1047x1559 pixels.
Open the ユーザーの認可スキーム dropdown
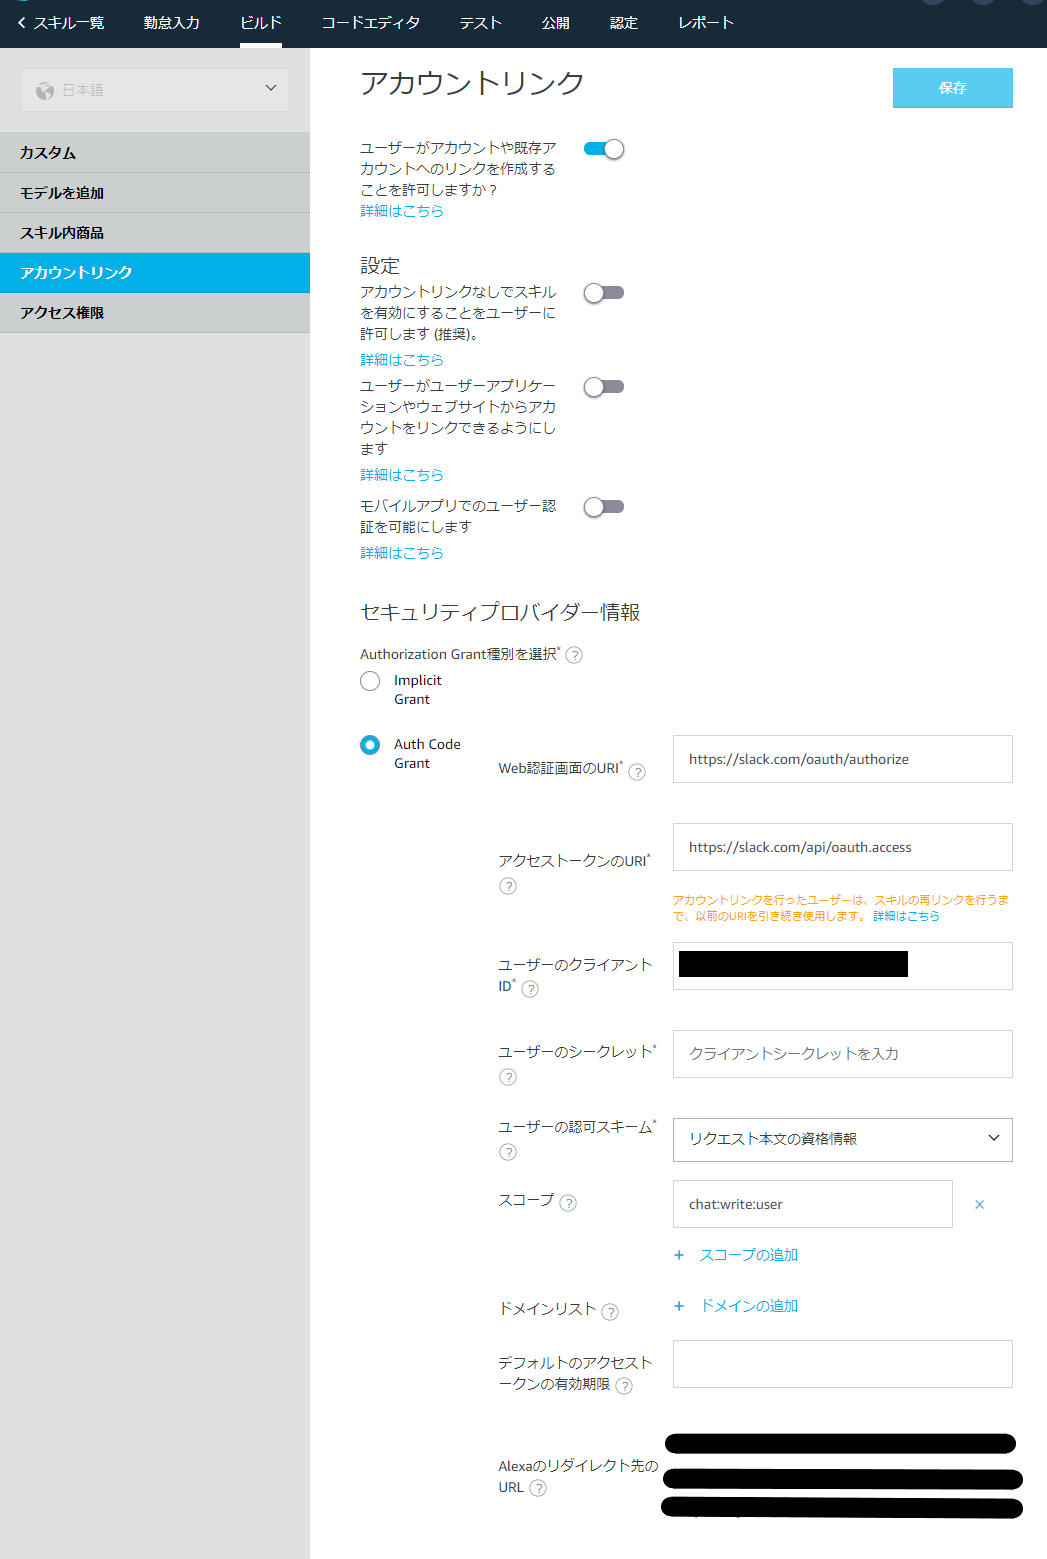point(843,1140)
